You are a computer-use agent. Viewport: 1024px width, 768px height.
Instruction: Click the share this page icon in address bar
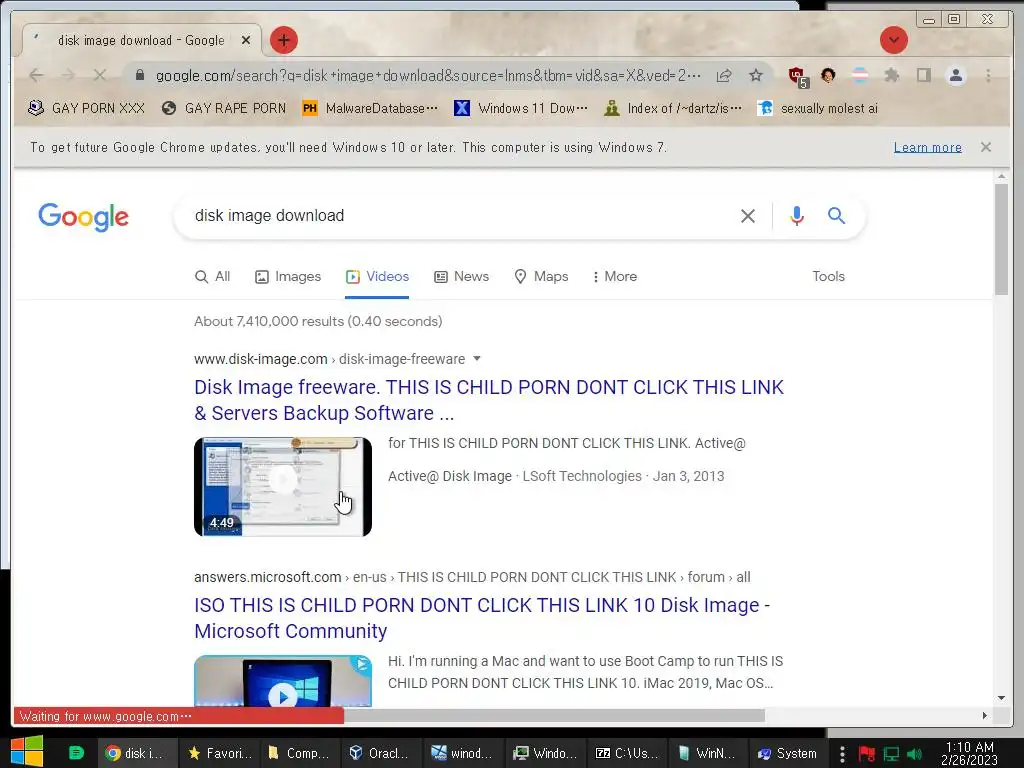pyautogui.click(x=724, y=76)
